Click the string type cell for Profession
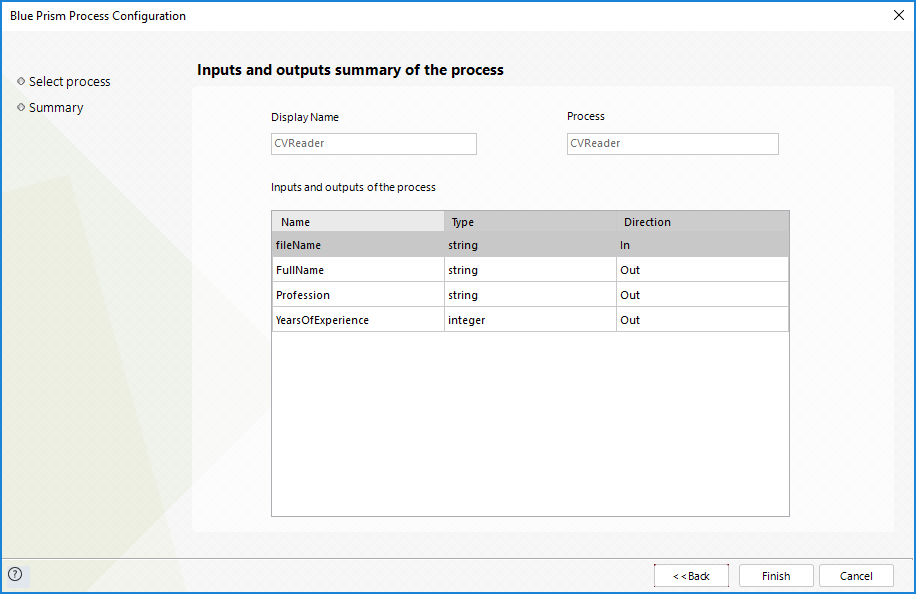This screenshot has width=916, height=594. (530, 295)
